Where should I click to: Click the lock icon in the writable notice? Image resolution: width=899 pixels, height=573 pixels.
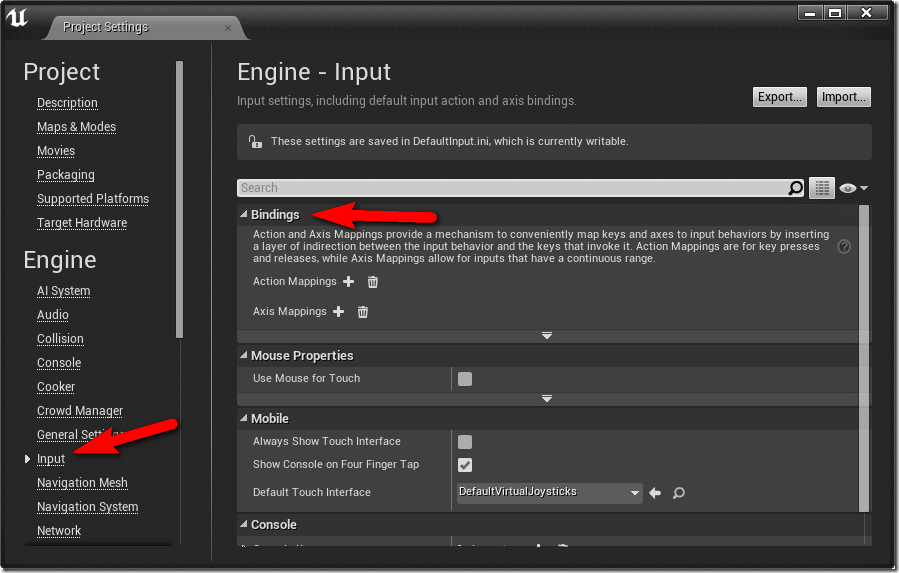pyautogui.click(x=255, y=142)
